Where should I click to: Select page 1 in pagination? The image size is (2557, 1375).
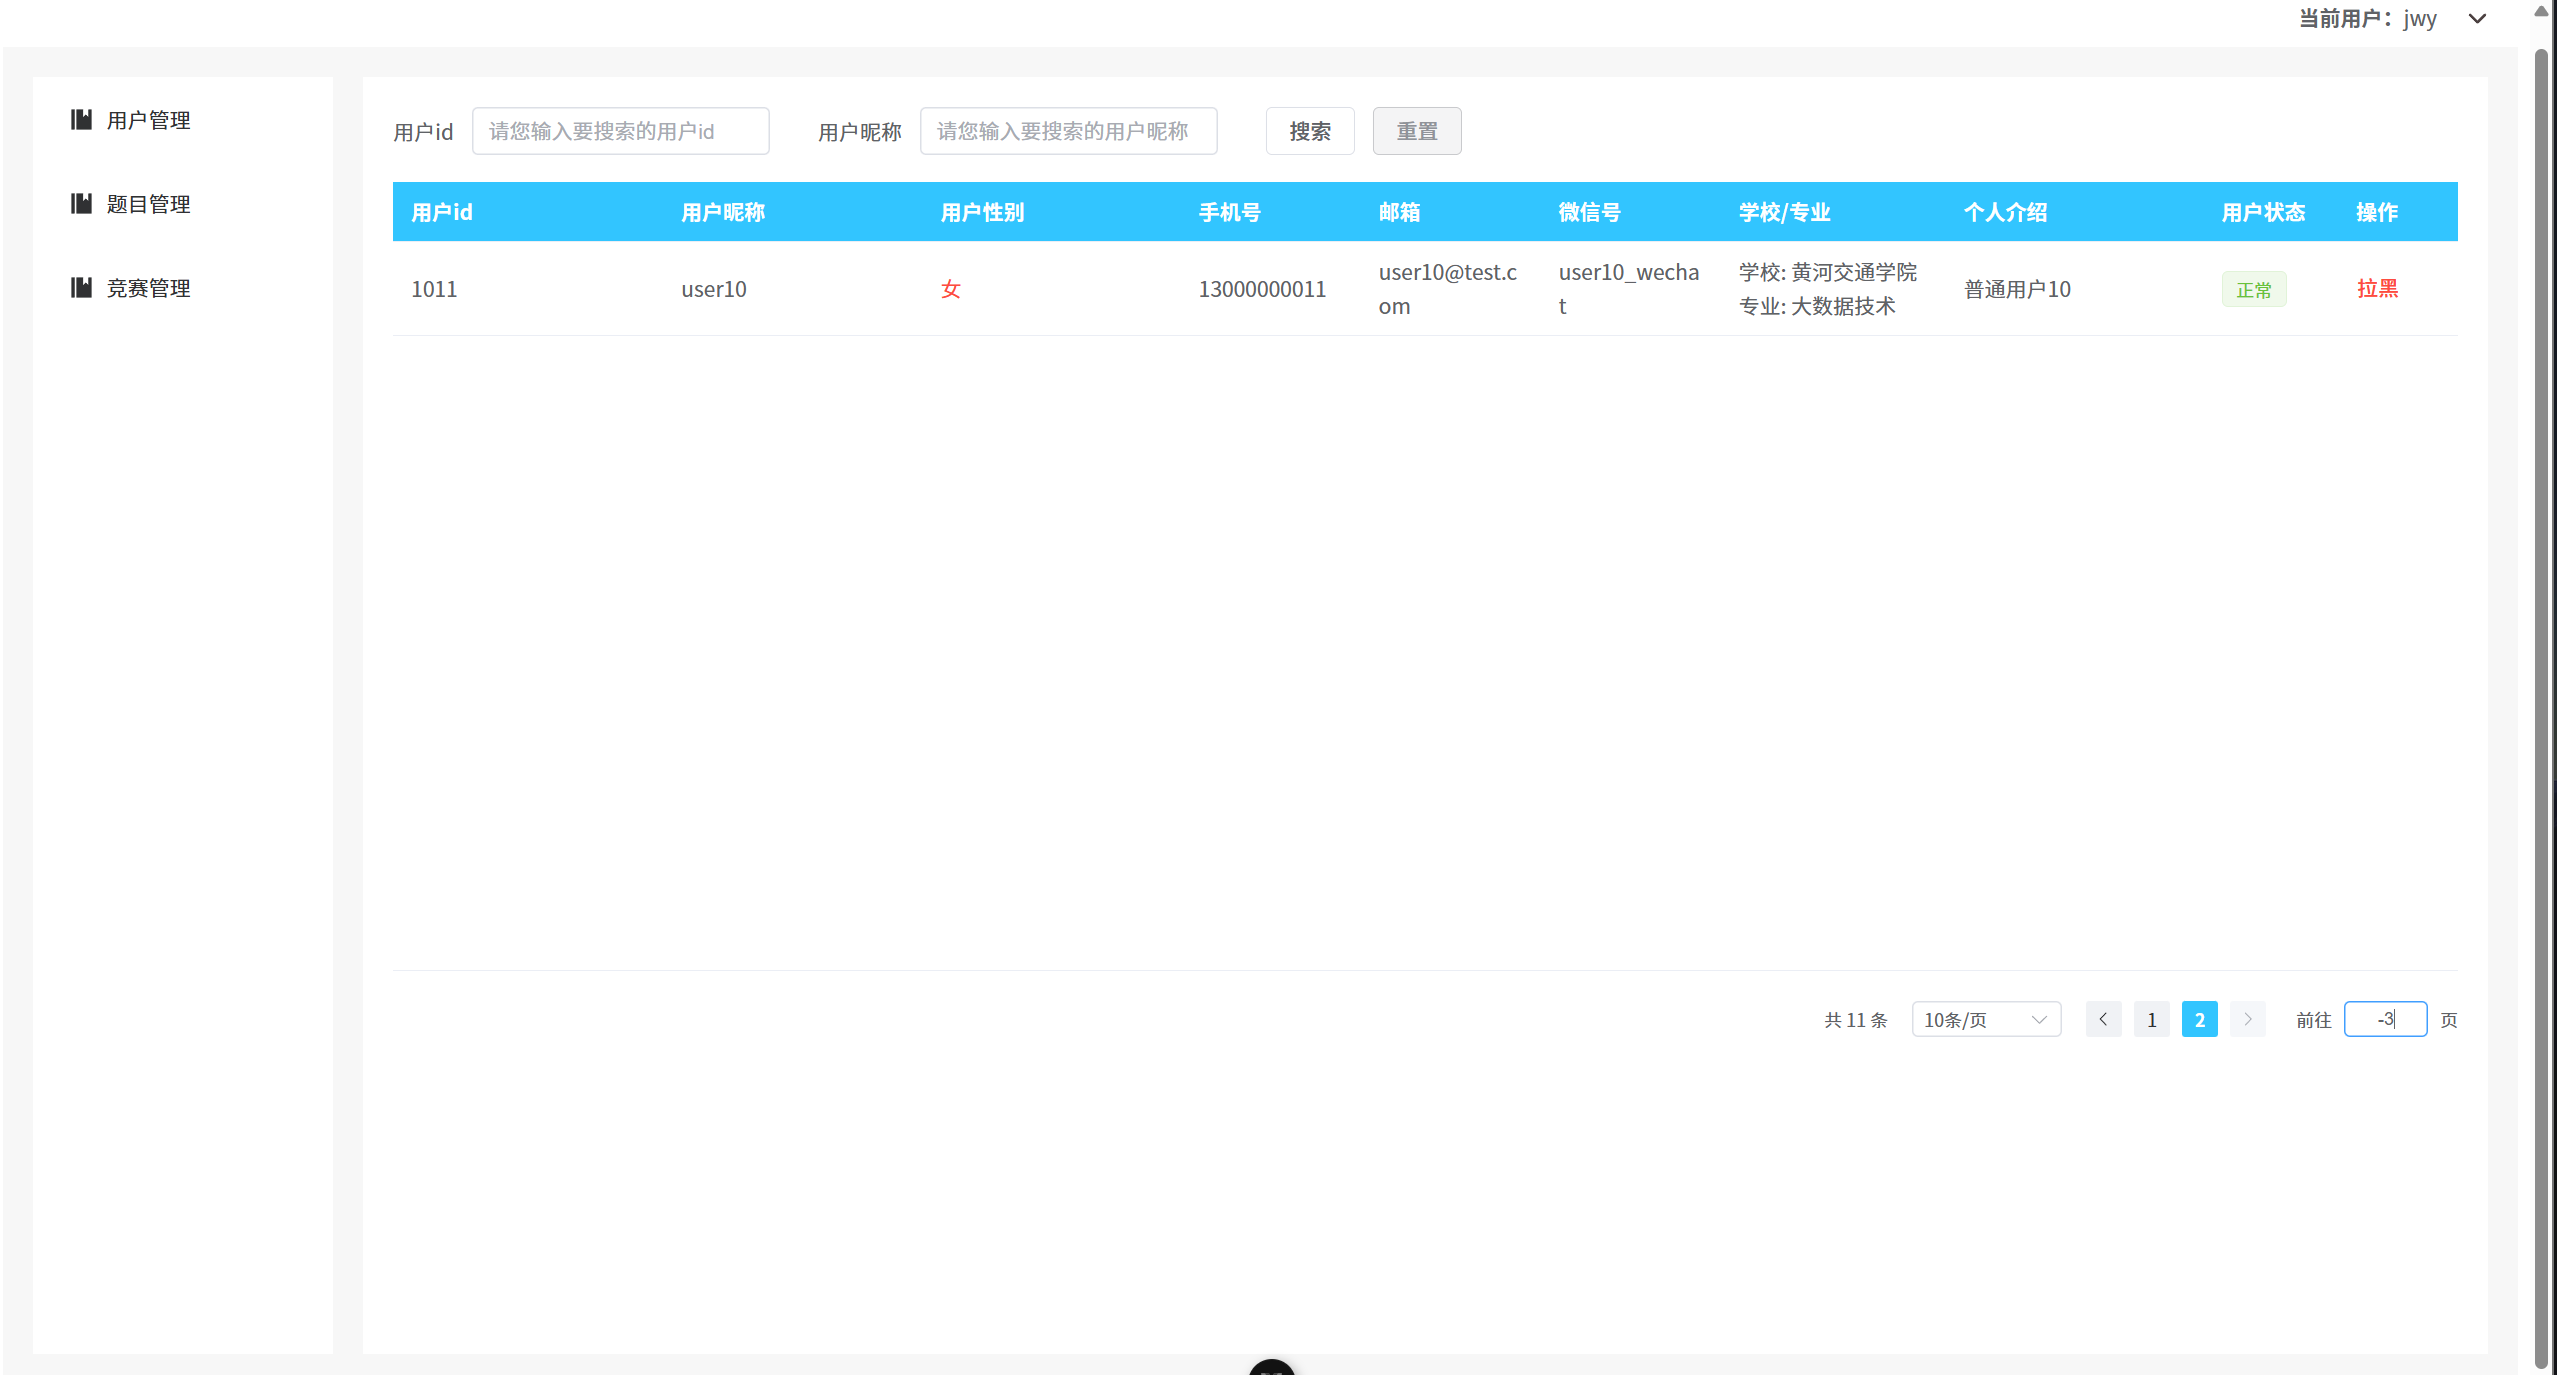click(x=2151, y=1019)
